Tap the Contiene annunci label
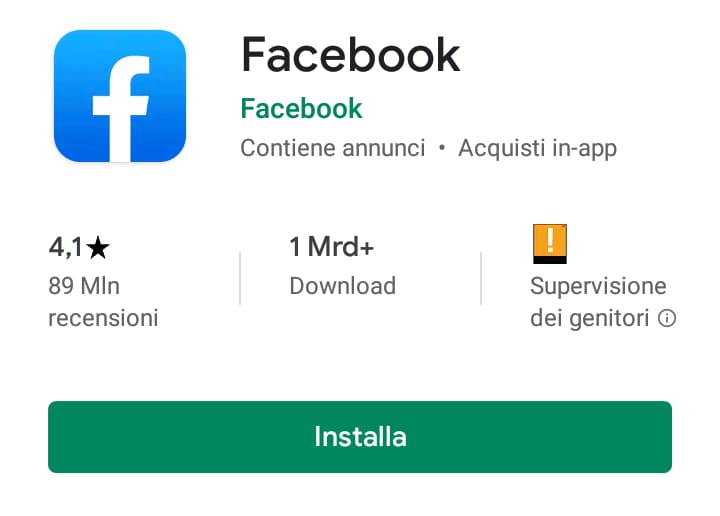720x516 pixels. [332, 148]
